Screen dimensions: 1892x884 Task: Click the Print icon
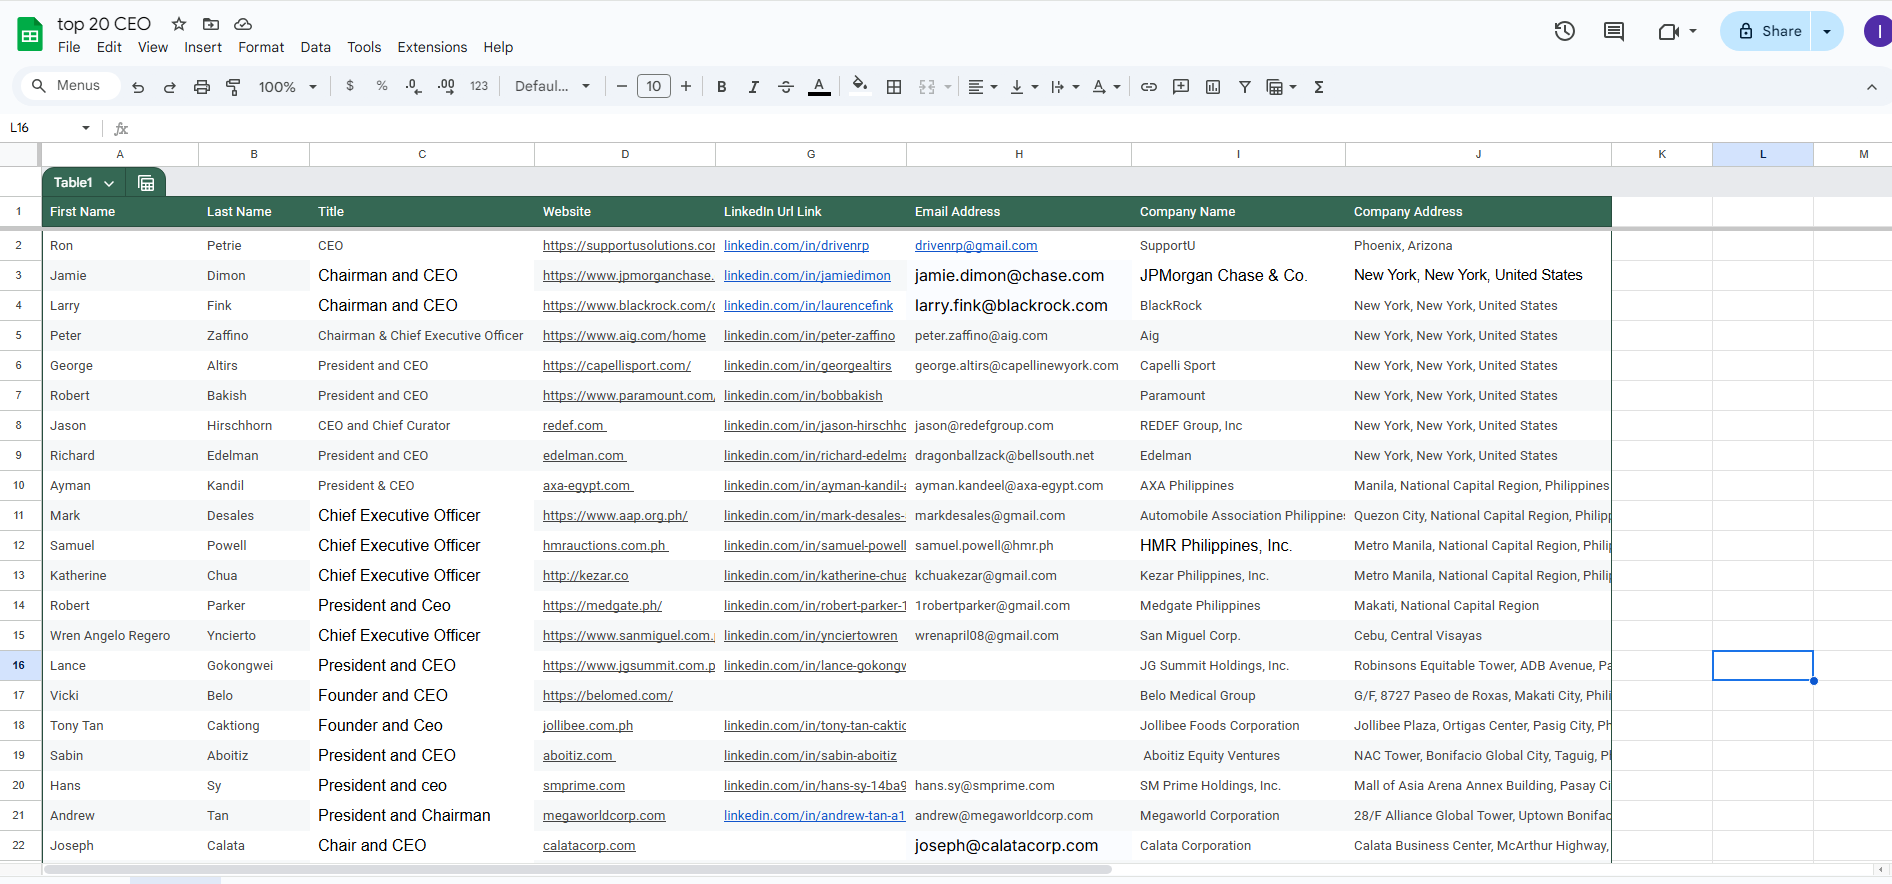(x=202, y=87)
